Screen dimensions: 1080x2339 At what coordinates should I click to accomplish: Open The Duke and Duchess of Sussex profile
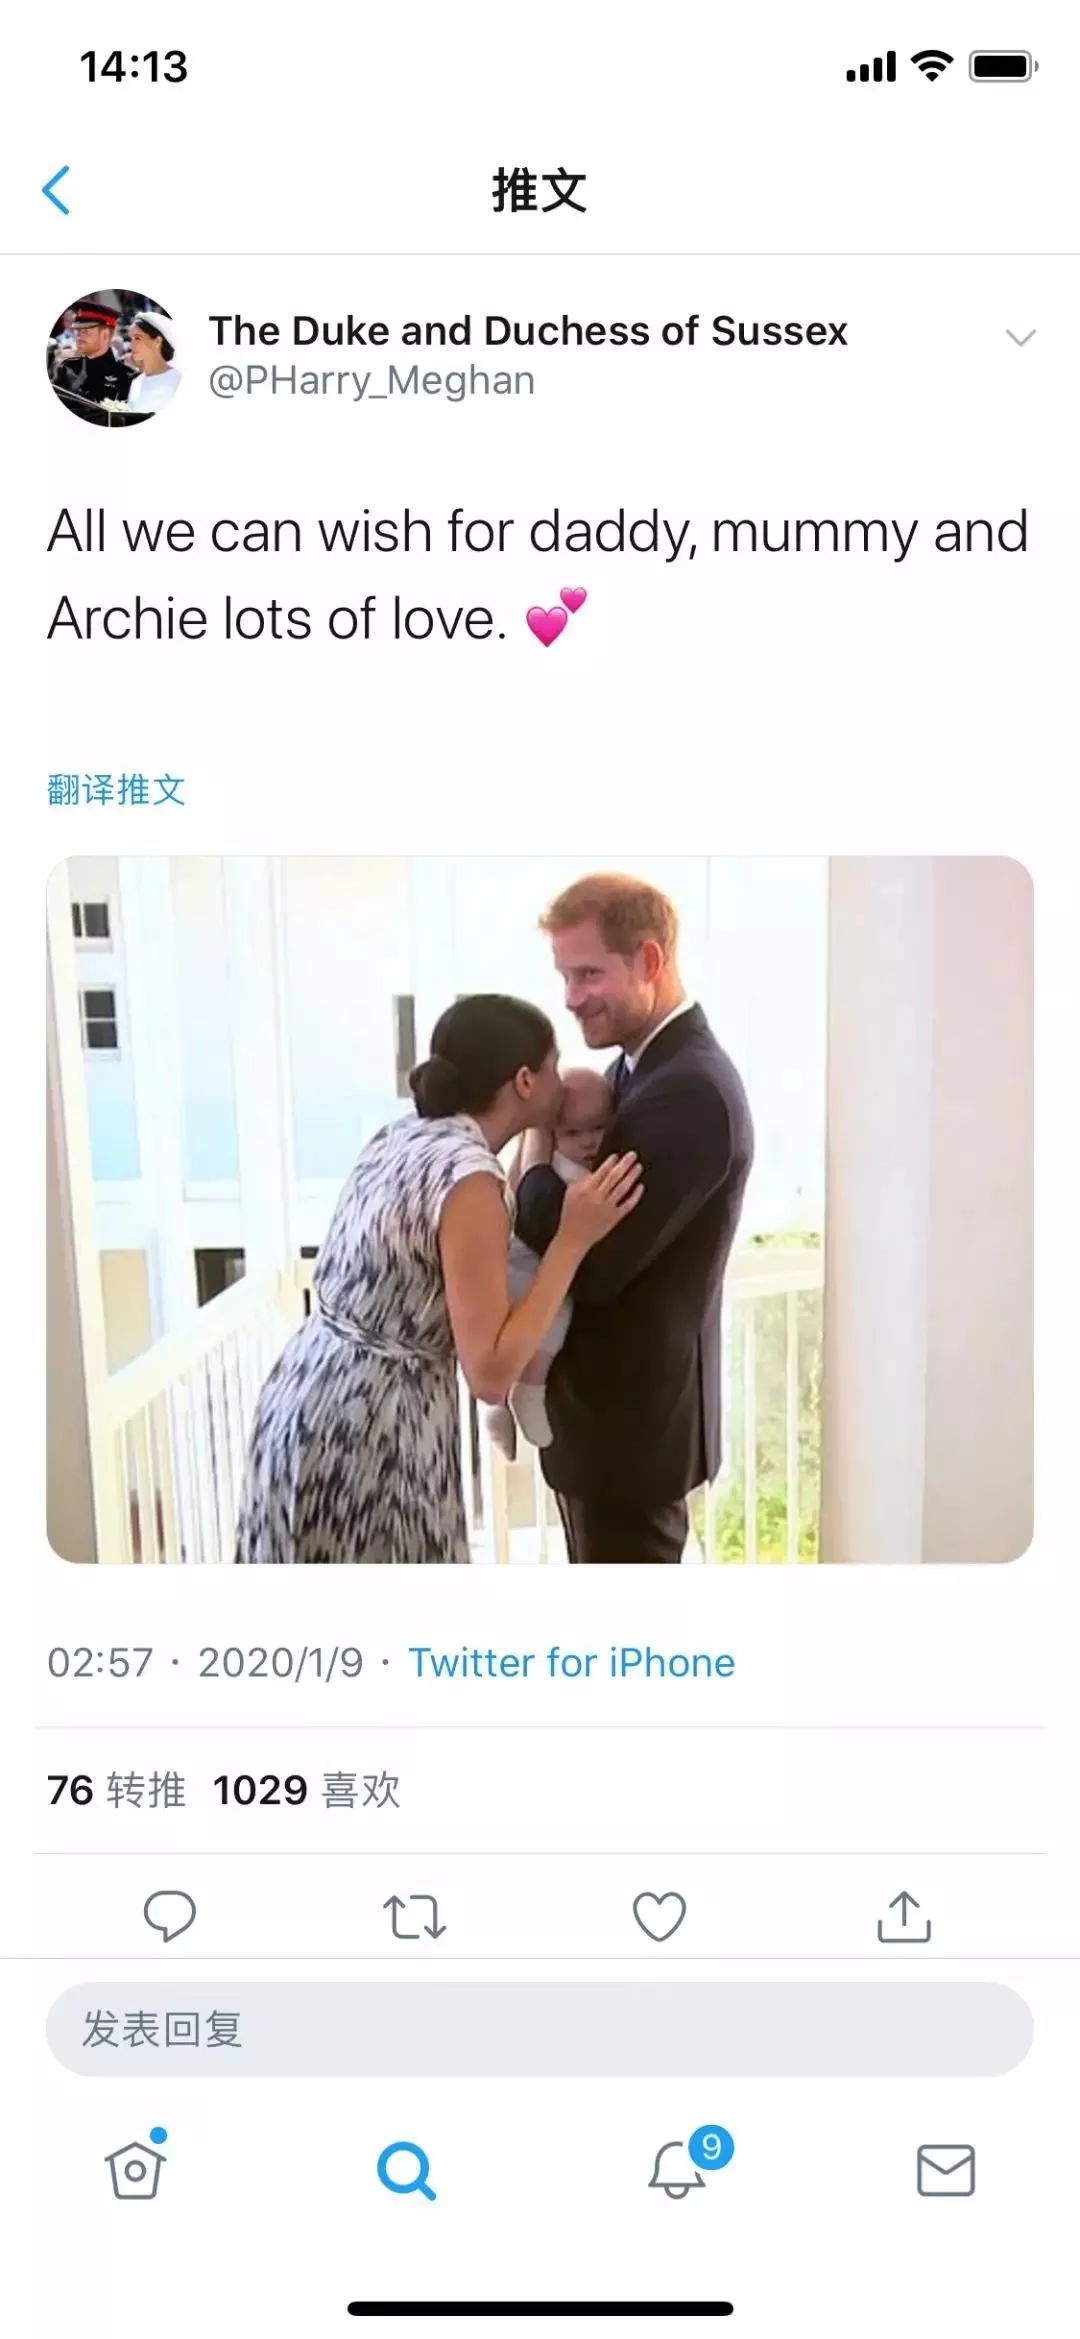(x=527, y=331)
